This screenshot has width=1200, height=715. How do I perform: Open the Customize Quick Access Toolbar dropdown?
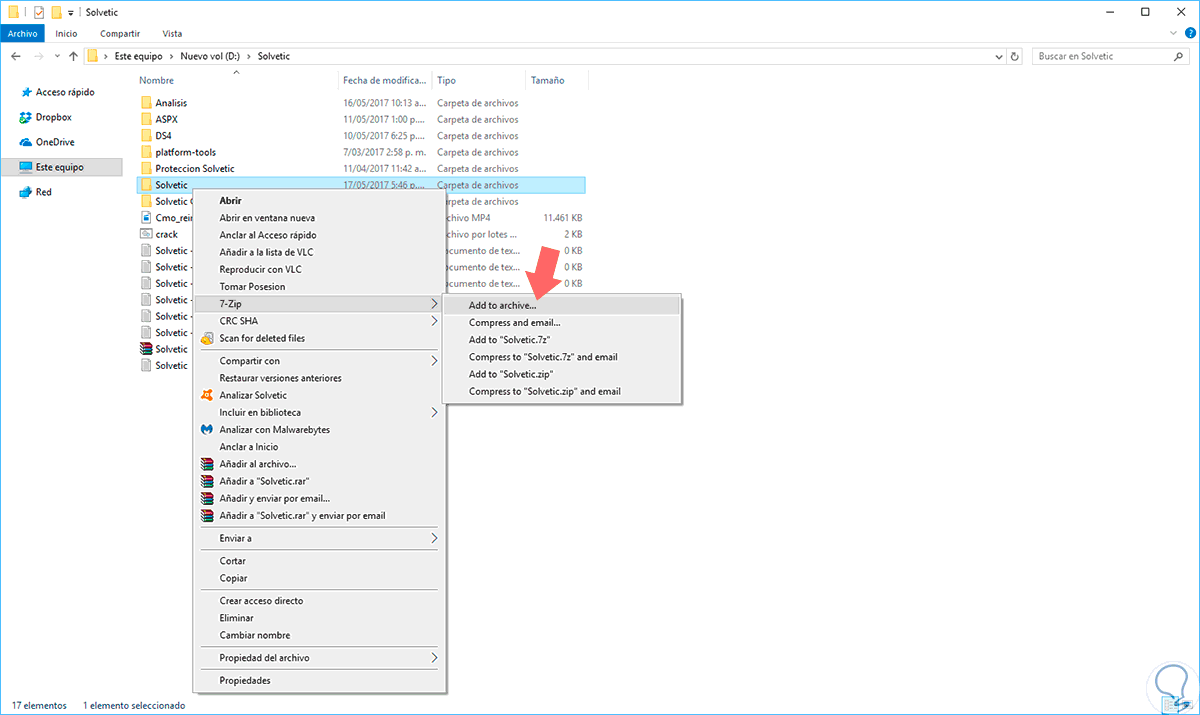[x=71, y=13]
